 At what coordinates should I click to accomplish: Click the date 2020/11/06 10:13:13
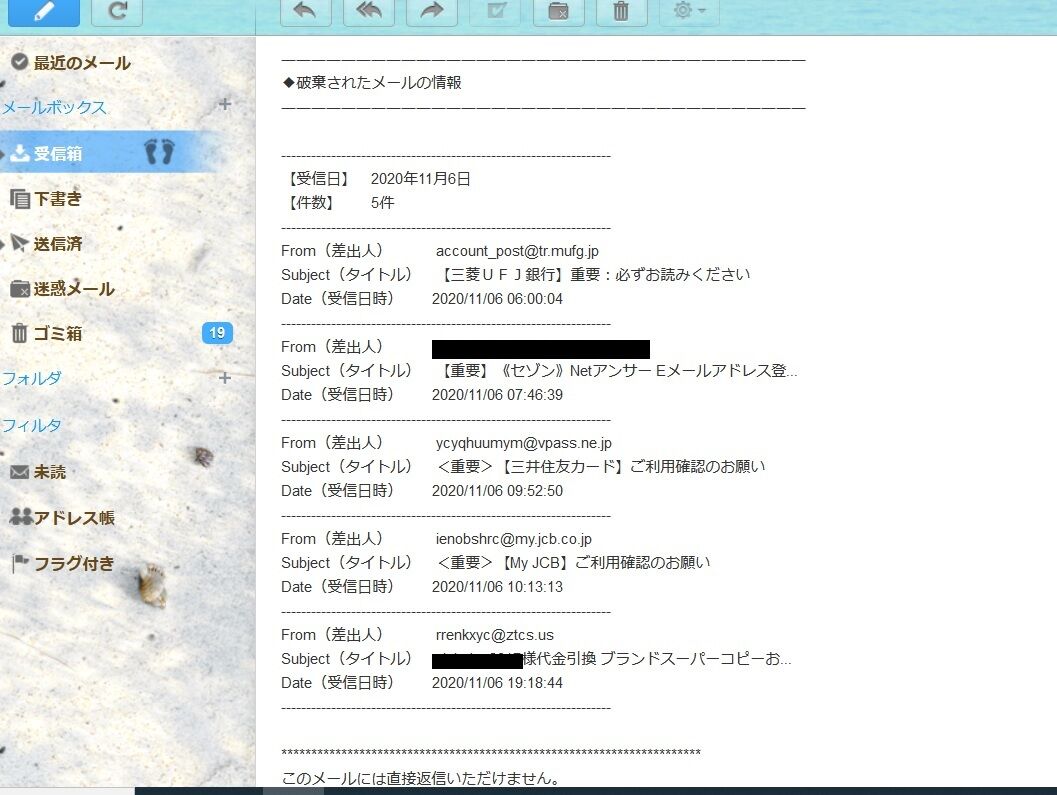497,587
